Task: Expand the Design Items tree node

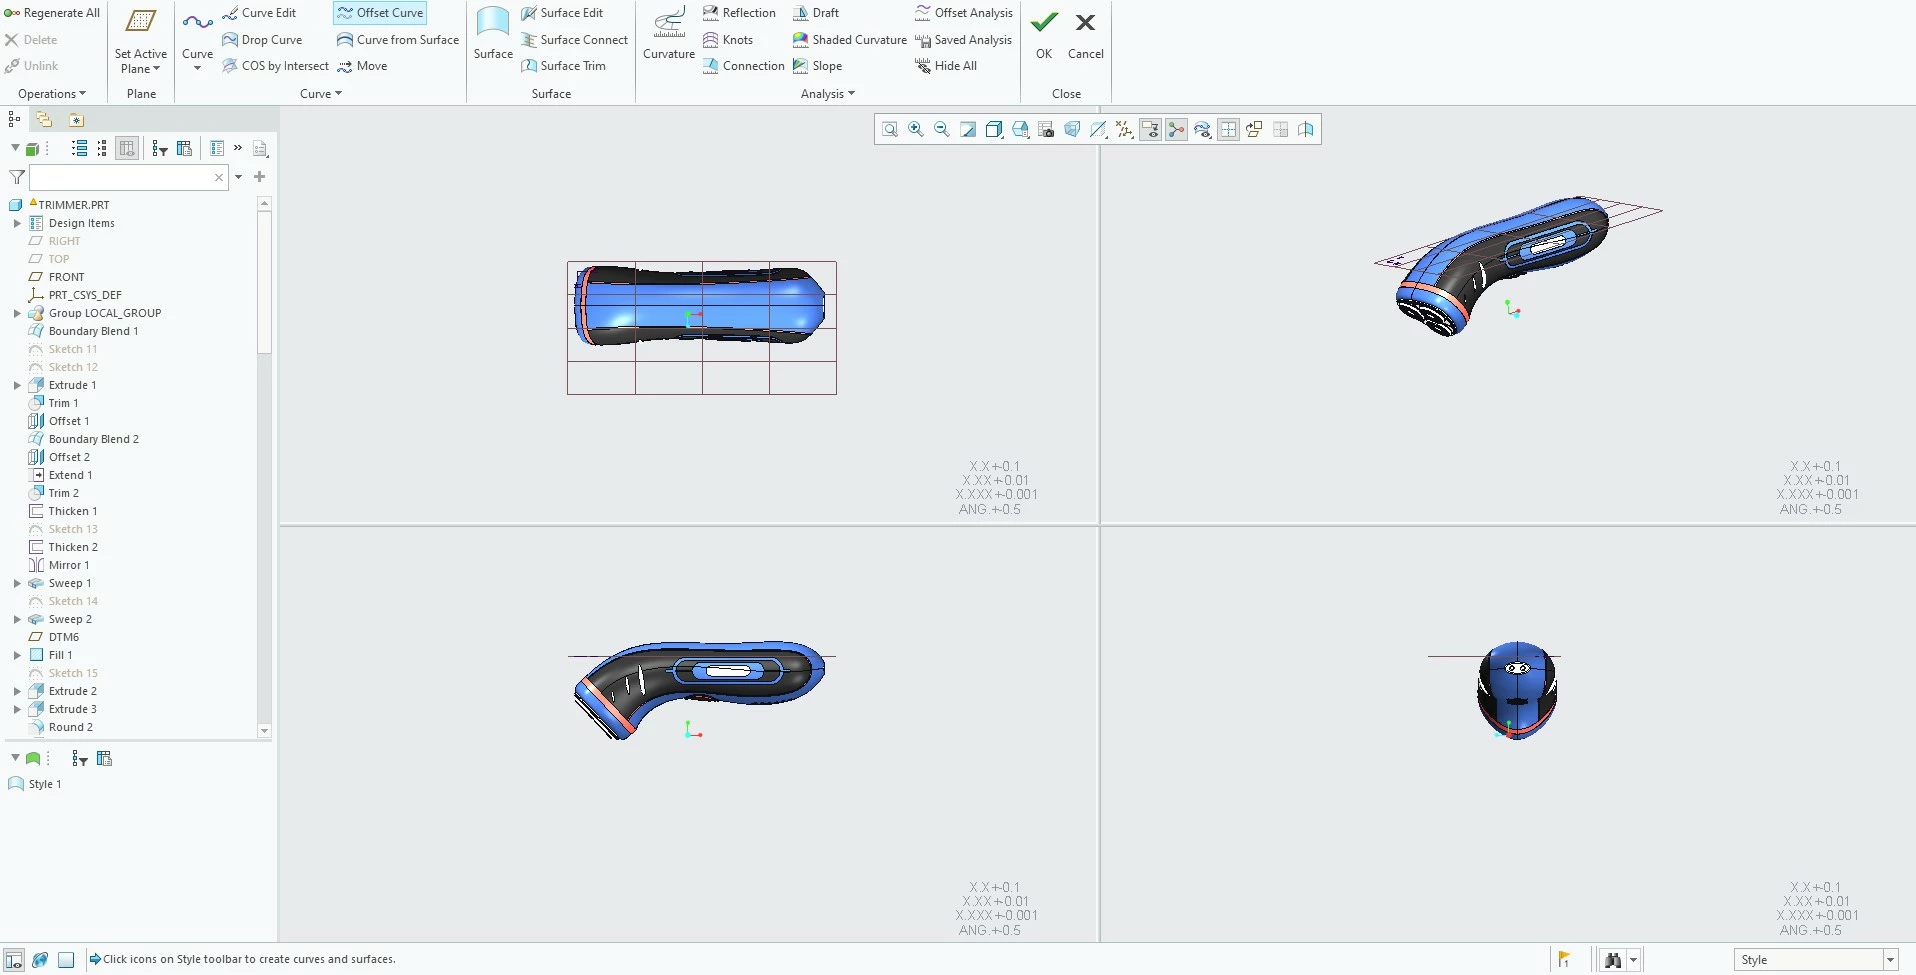Action: pyautogui.click(x=17, y=223)
